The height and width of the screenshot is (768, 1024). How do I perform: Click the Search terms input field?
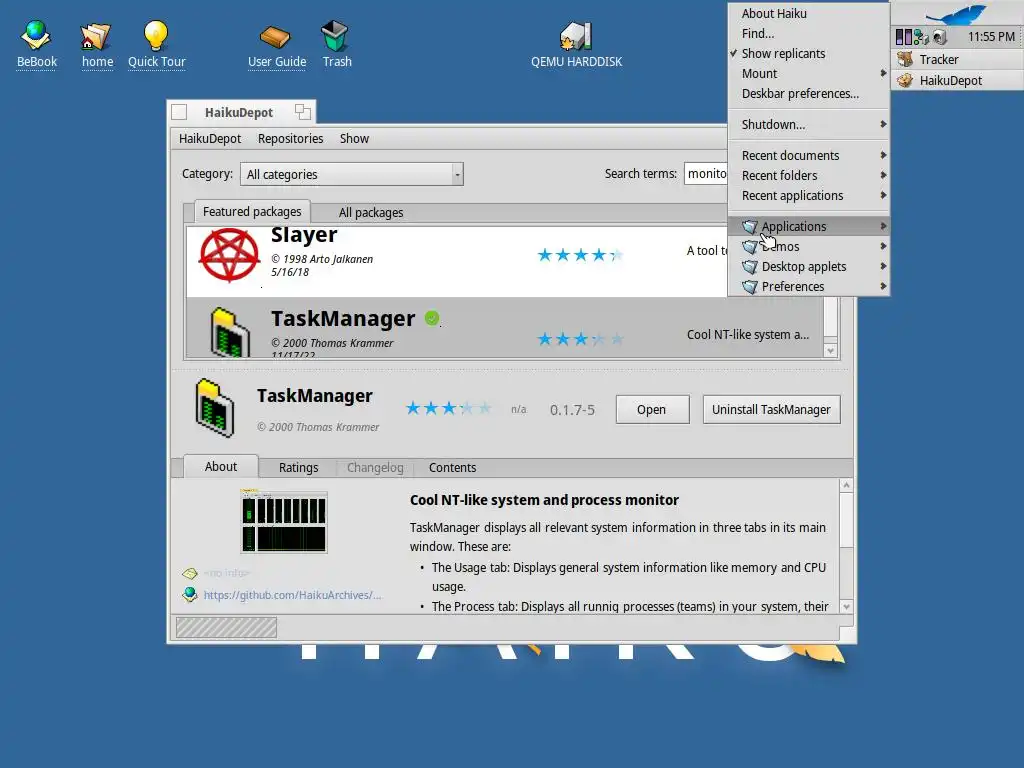pos(707,174)
